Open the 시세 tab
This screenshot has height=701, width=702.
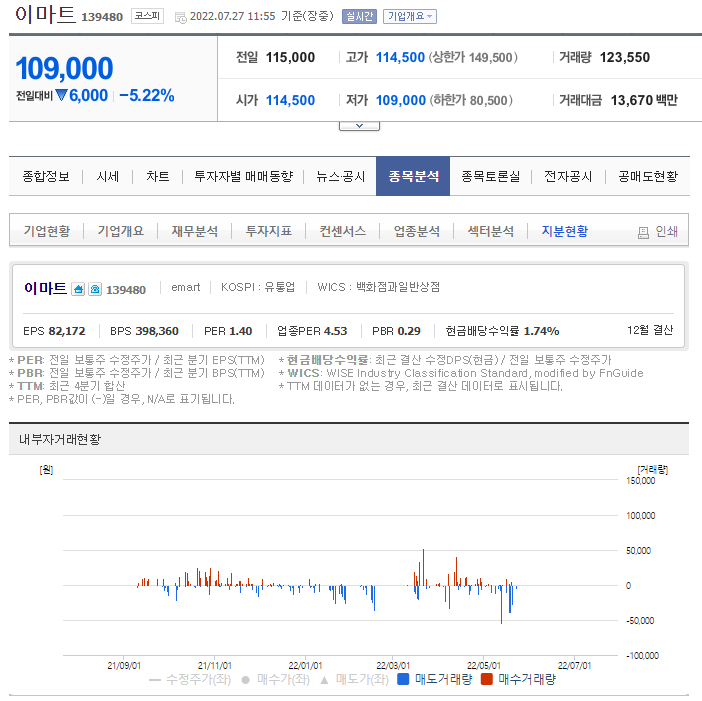tap(108, 176)
